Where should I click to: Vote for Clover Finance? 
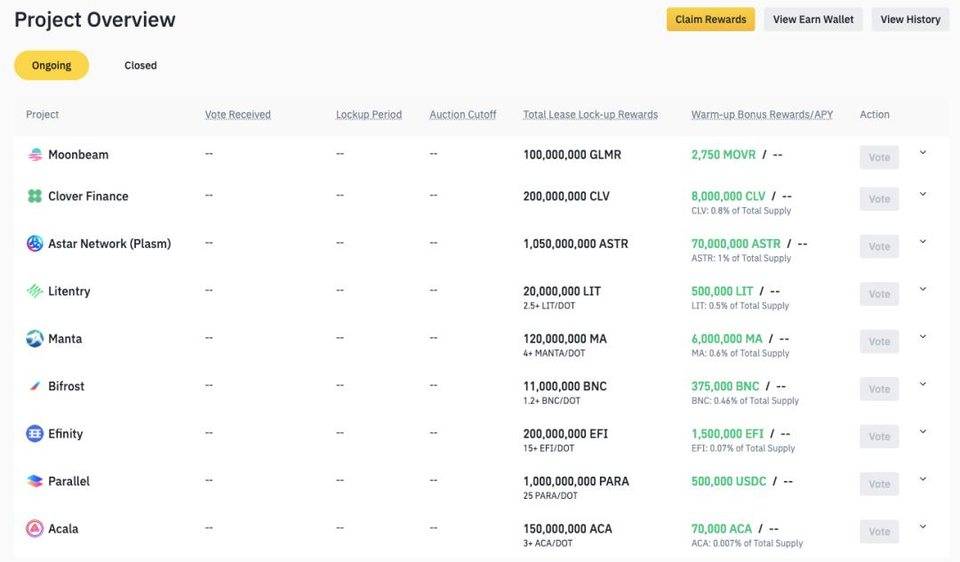[x=879, y=199]
